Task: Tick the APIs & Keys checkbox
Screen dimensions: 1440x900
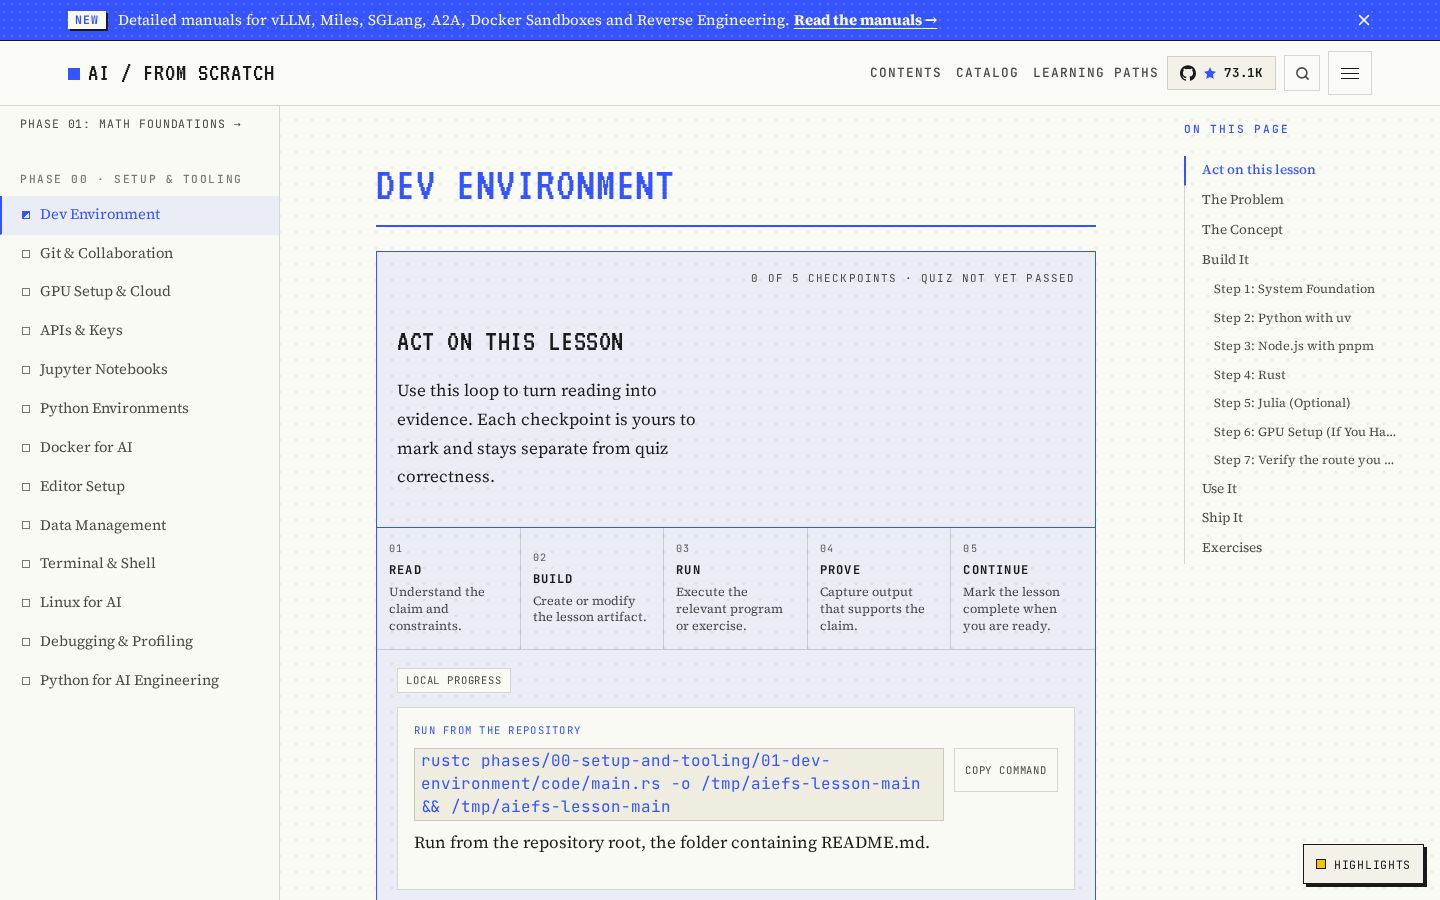Action: (x=26, y=331)
